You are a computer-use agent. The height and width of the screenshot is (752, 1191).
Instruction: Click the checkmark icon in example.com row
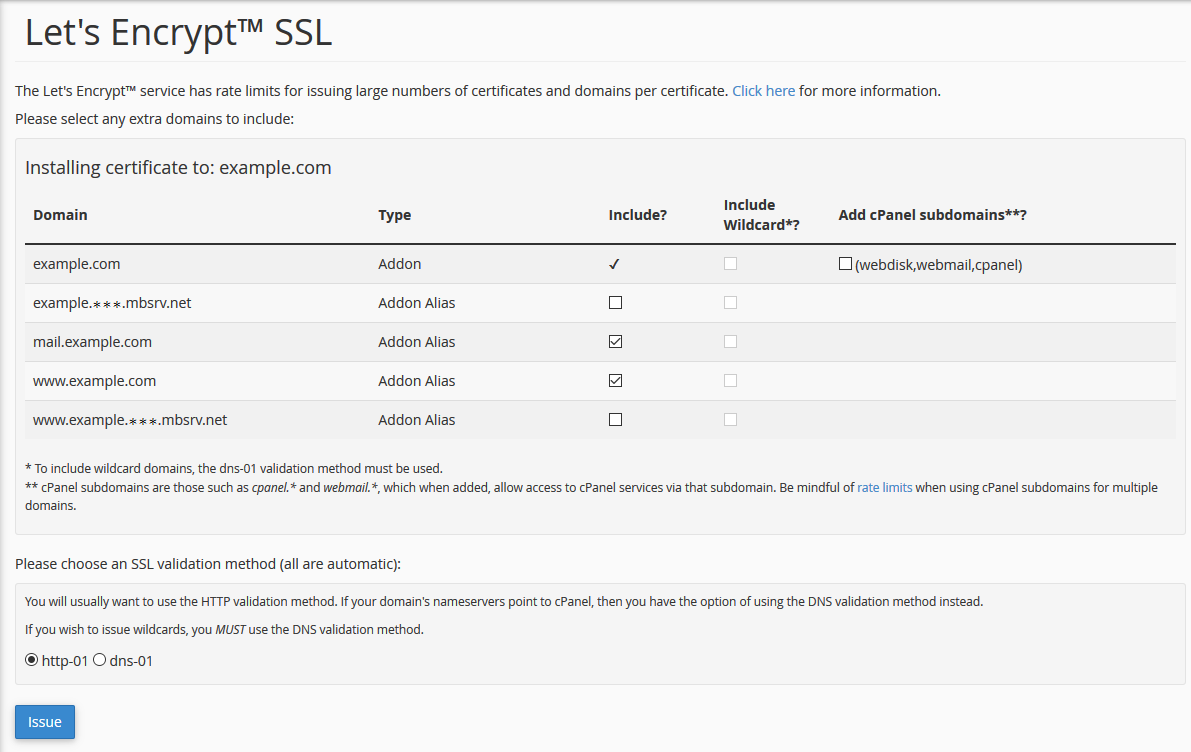pos(615,265)
